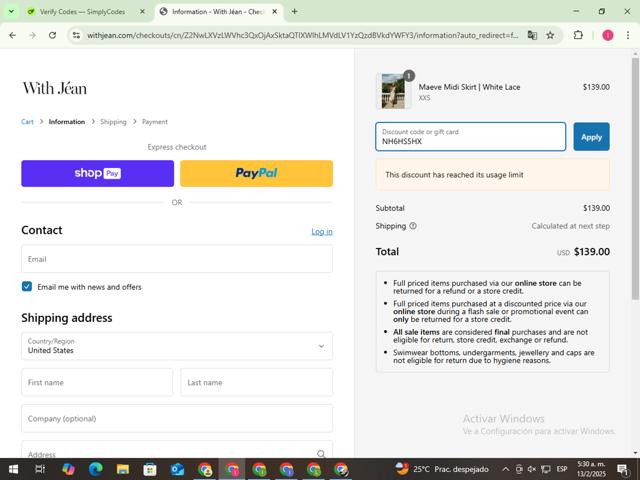This screenshot has width=640, height=480.
Task: Open a new browser tab
Action: click(x=294, y=11)
